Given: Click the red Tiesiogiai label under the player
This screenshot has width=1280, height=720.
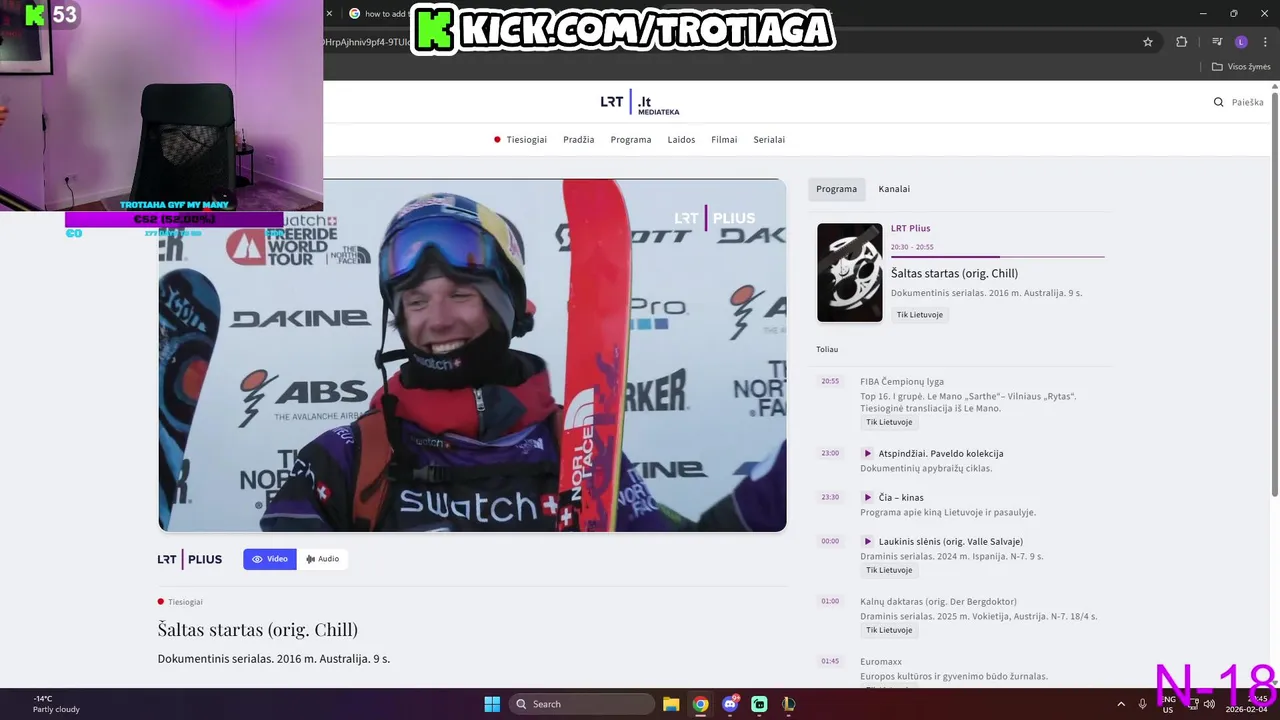Looking at the screenshot, I should tap(180, 602).
